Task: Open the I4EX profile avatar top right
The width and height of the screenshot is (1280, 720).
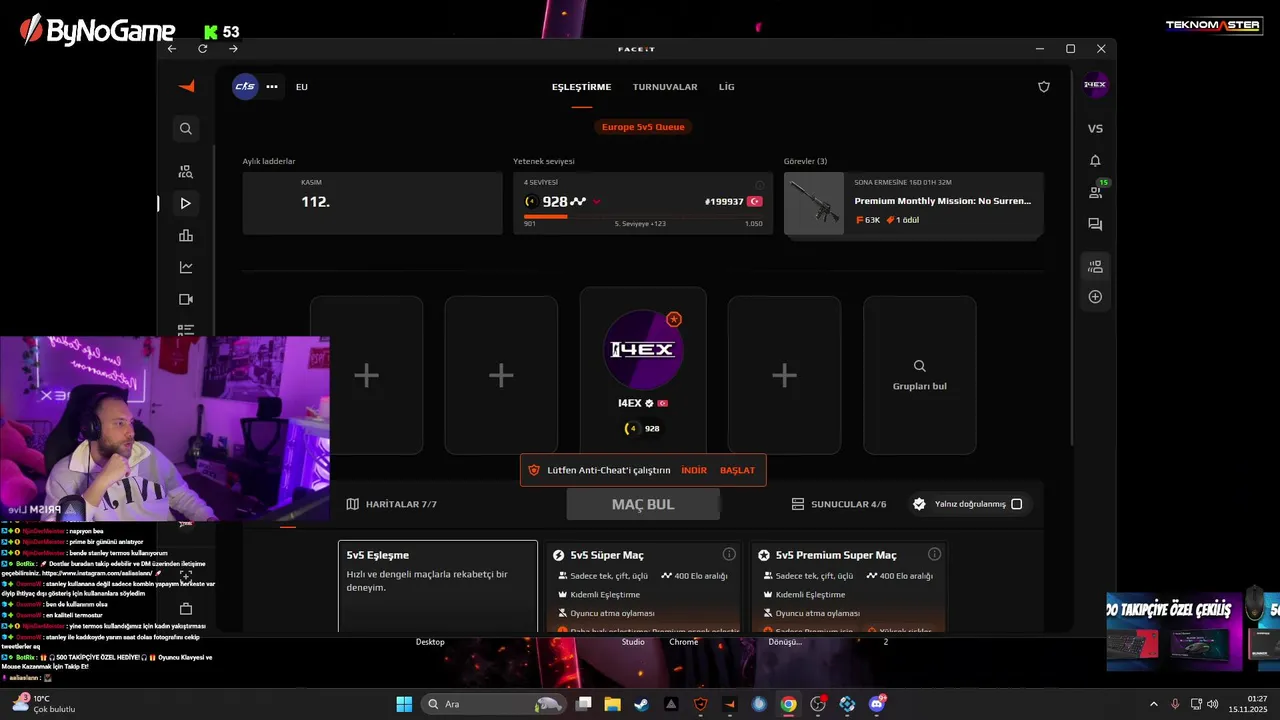Action: pos(1095,85)
